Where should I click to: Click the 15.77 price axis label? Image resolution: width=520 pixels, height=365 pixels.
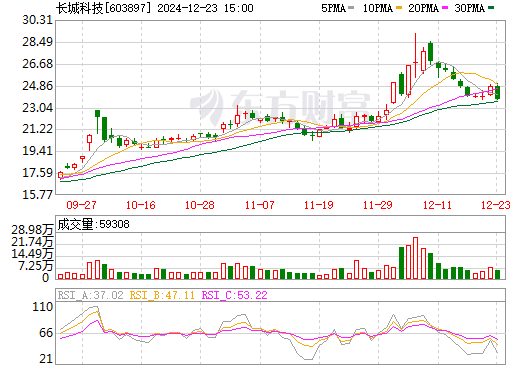(x=38, y=194)
